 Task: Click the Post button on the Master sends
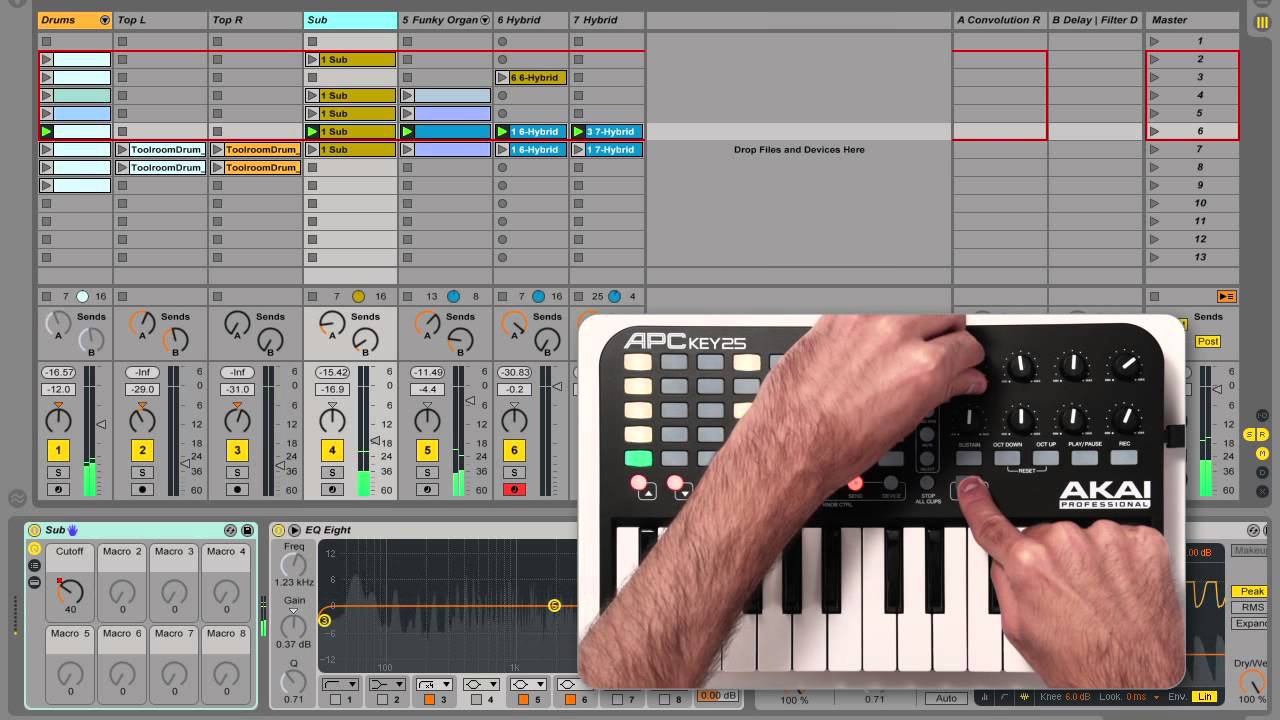coord(1208,341)
